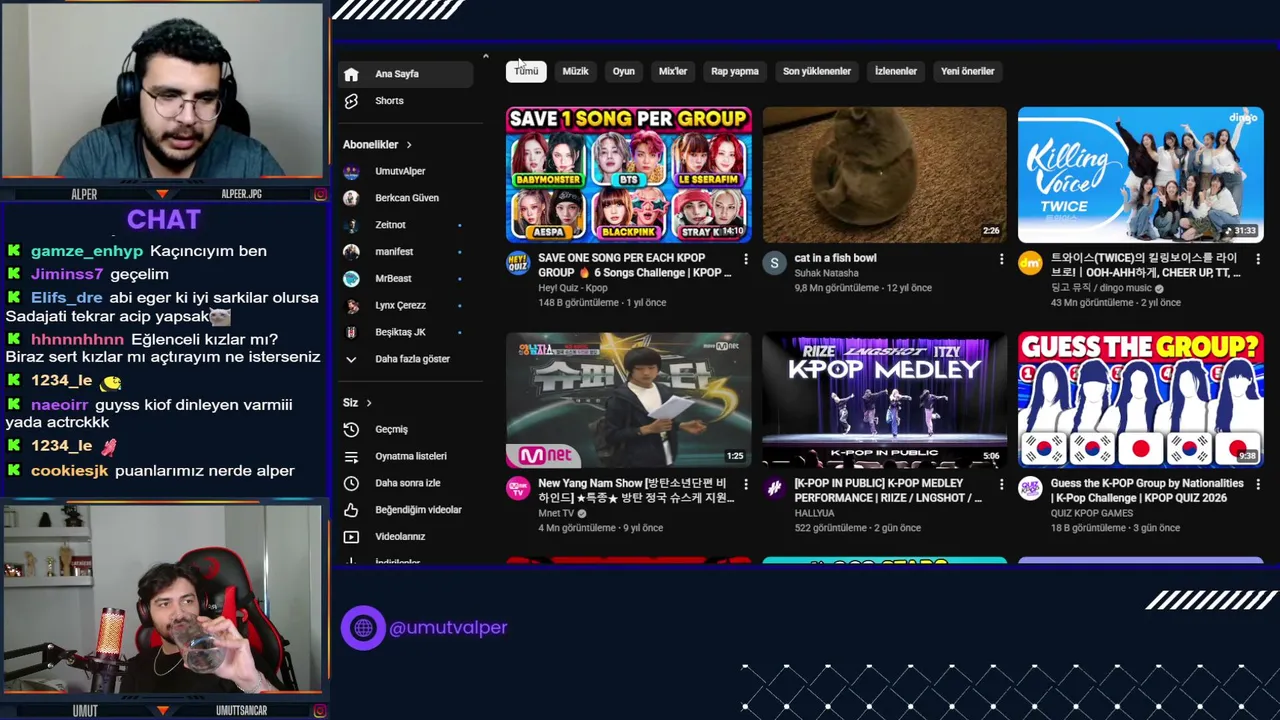Select the Mix'ler filter chip
This screenshot has height=720, width=1280.
[673, 71]
